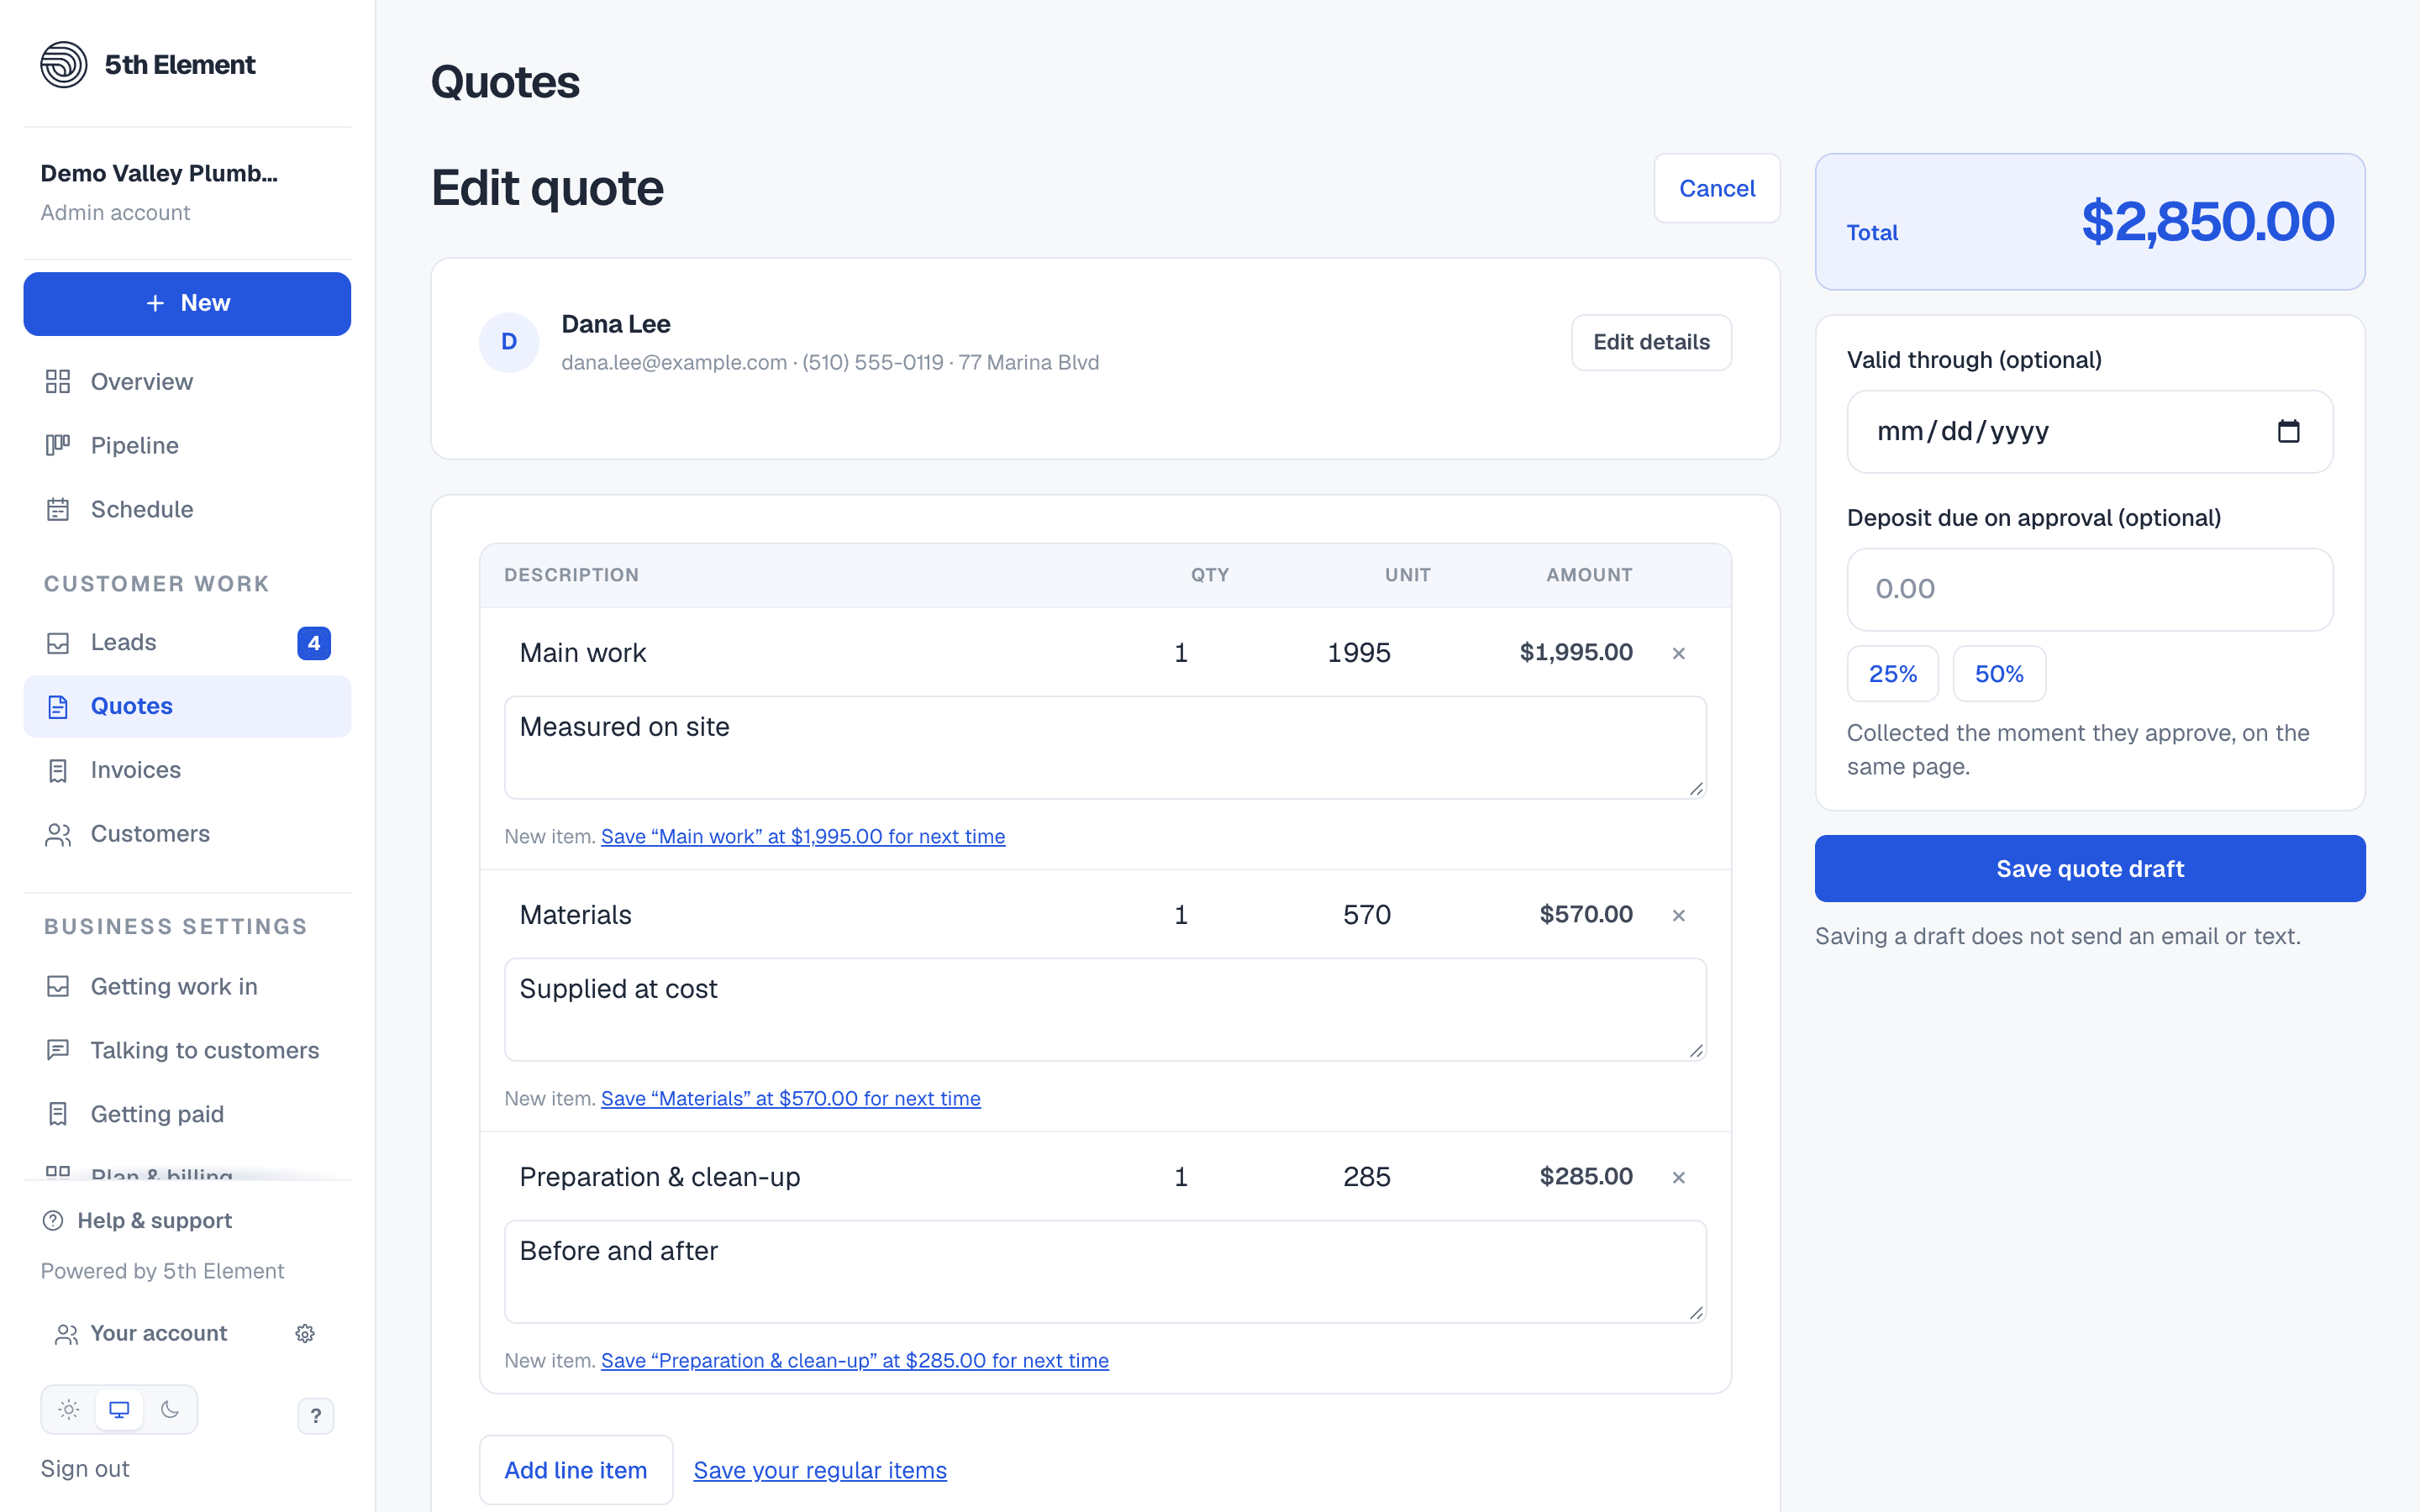Click the Talking to customers chat icon
2420x1512 pixels.
tap(58, 1051)
